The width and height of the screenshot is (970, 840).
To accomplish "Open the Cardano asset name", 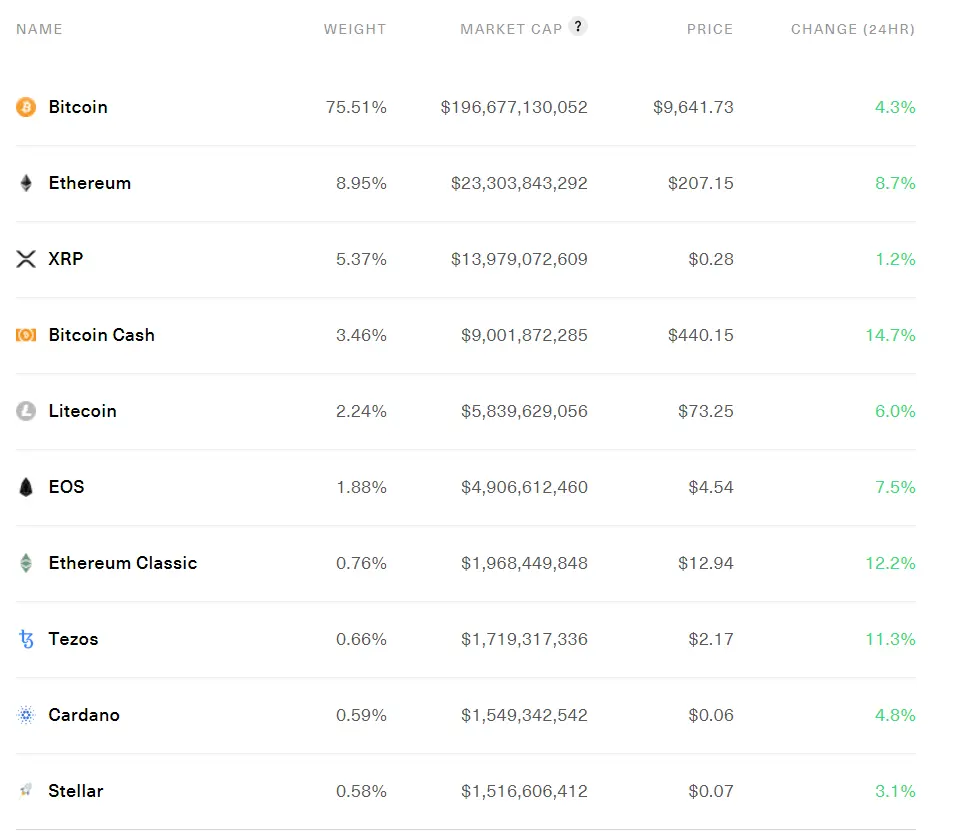I will click(x=84, y=715).
